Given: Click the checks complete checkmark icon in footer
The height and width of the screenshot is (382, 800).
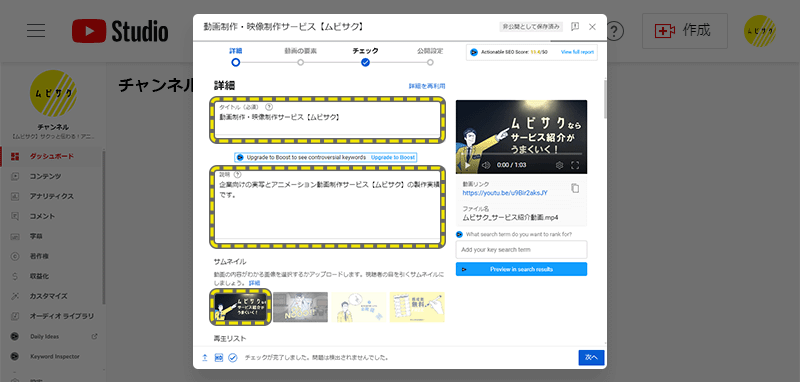Looking at the screenshot, I should [x=233, y=358].
